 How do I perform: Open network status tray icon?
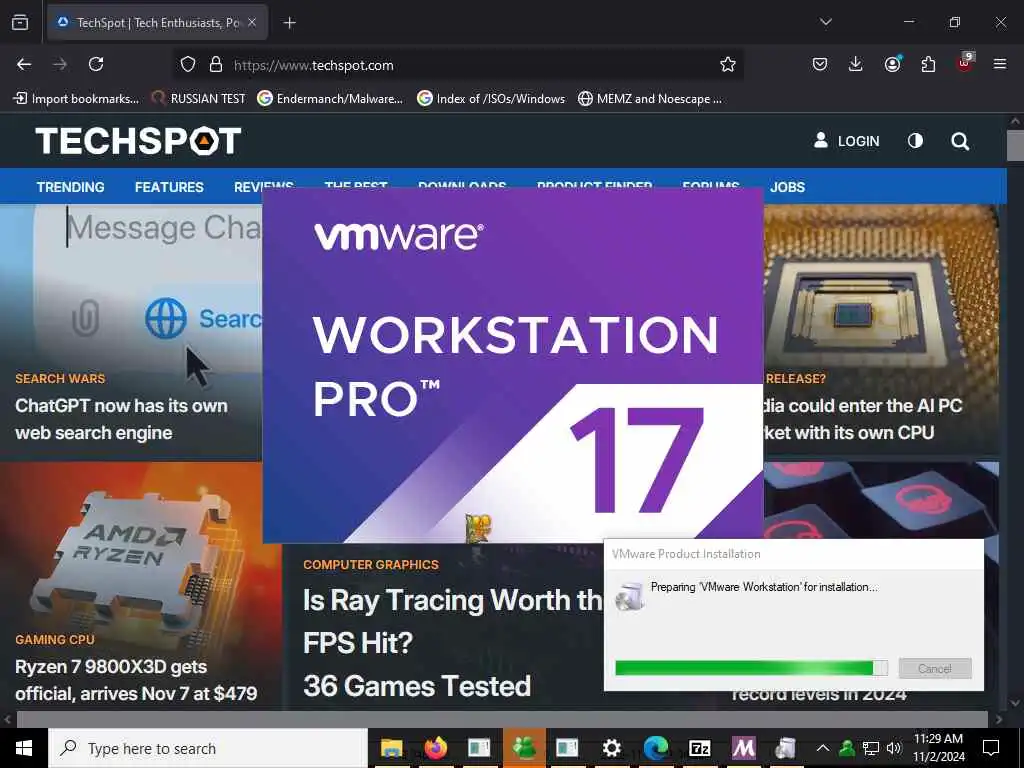[x=871, y=748]
